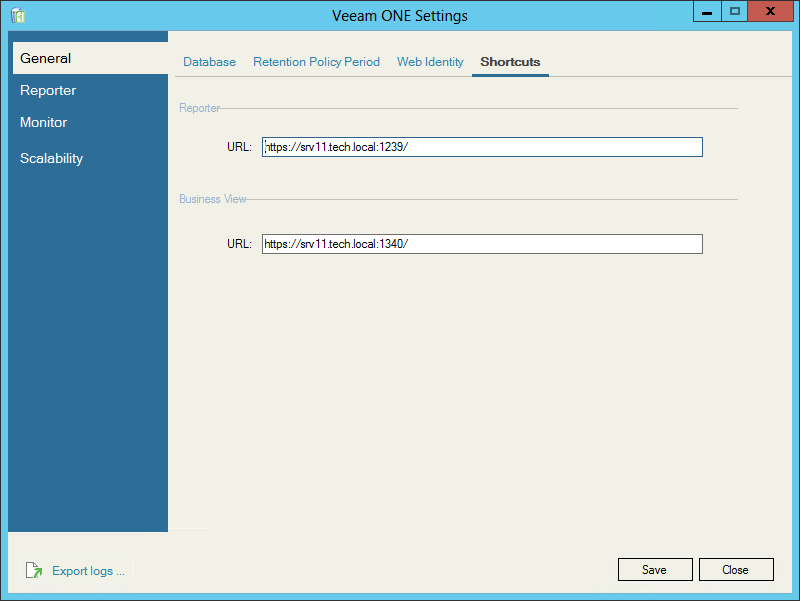Select the General section in sidebar
This screenshot has height=601, width=800.
[x=90, y=58]
